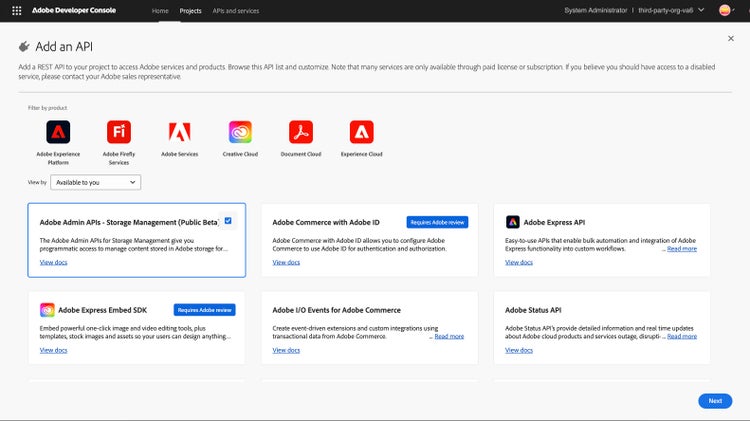The image size is (750, 421).
Task: Click Requires Adobe review badge on Express Embed SDK
Action: click(x=204, y=310)
